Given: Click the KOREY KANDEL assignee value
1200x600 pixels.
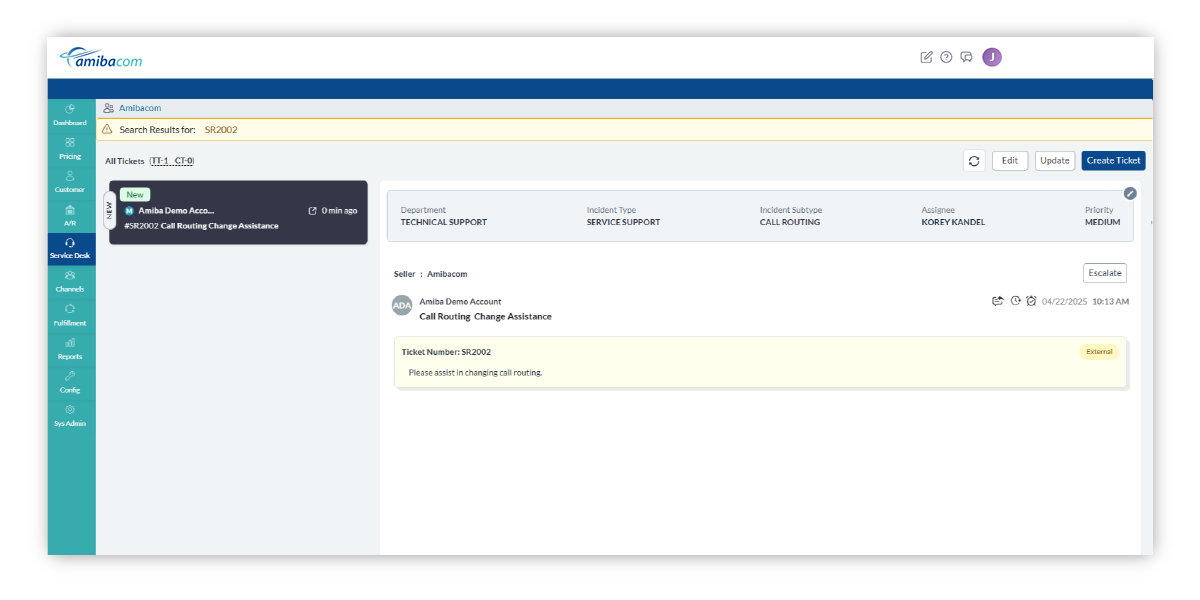Looking at the screenshot, I should tap(953, 222).
